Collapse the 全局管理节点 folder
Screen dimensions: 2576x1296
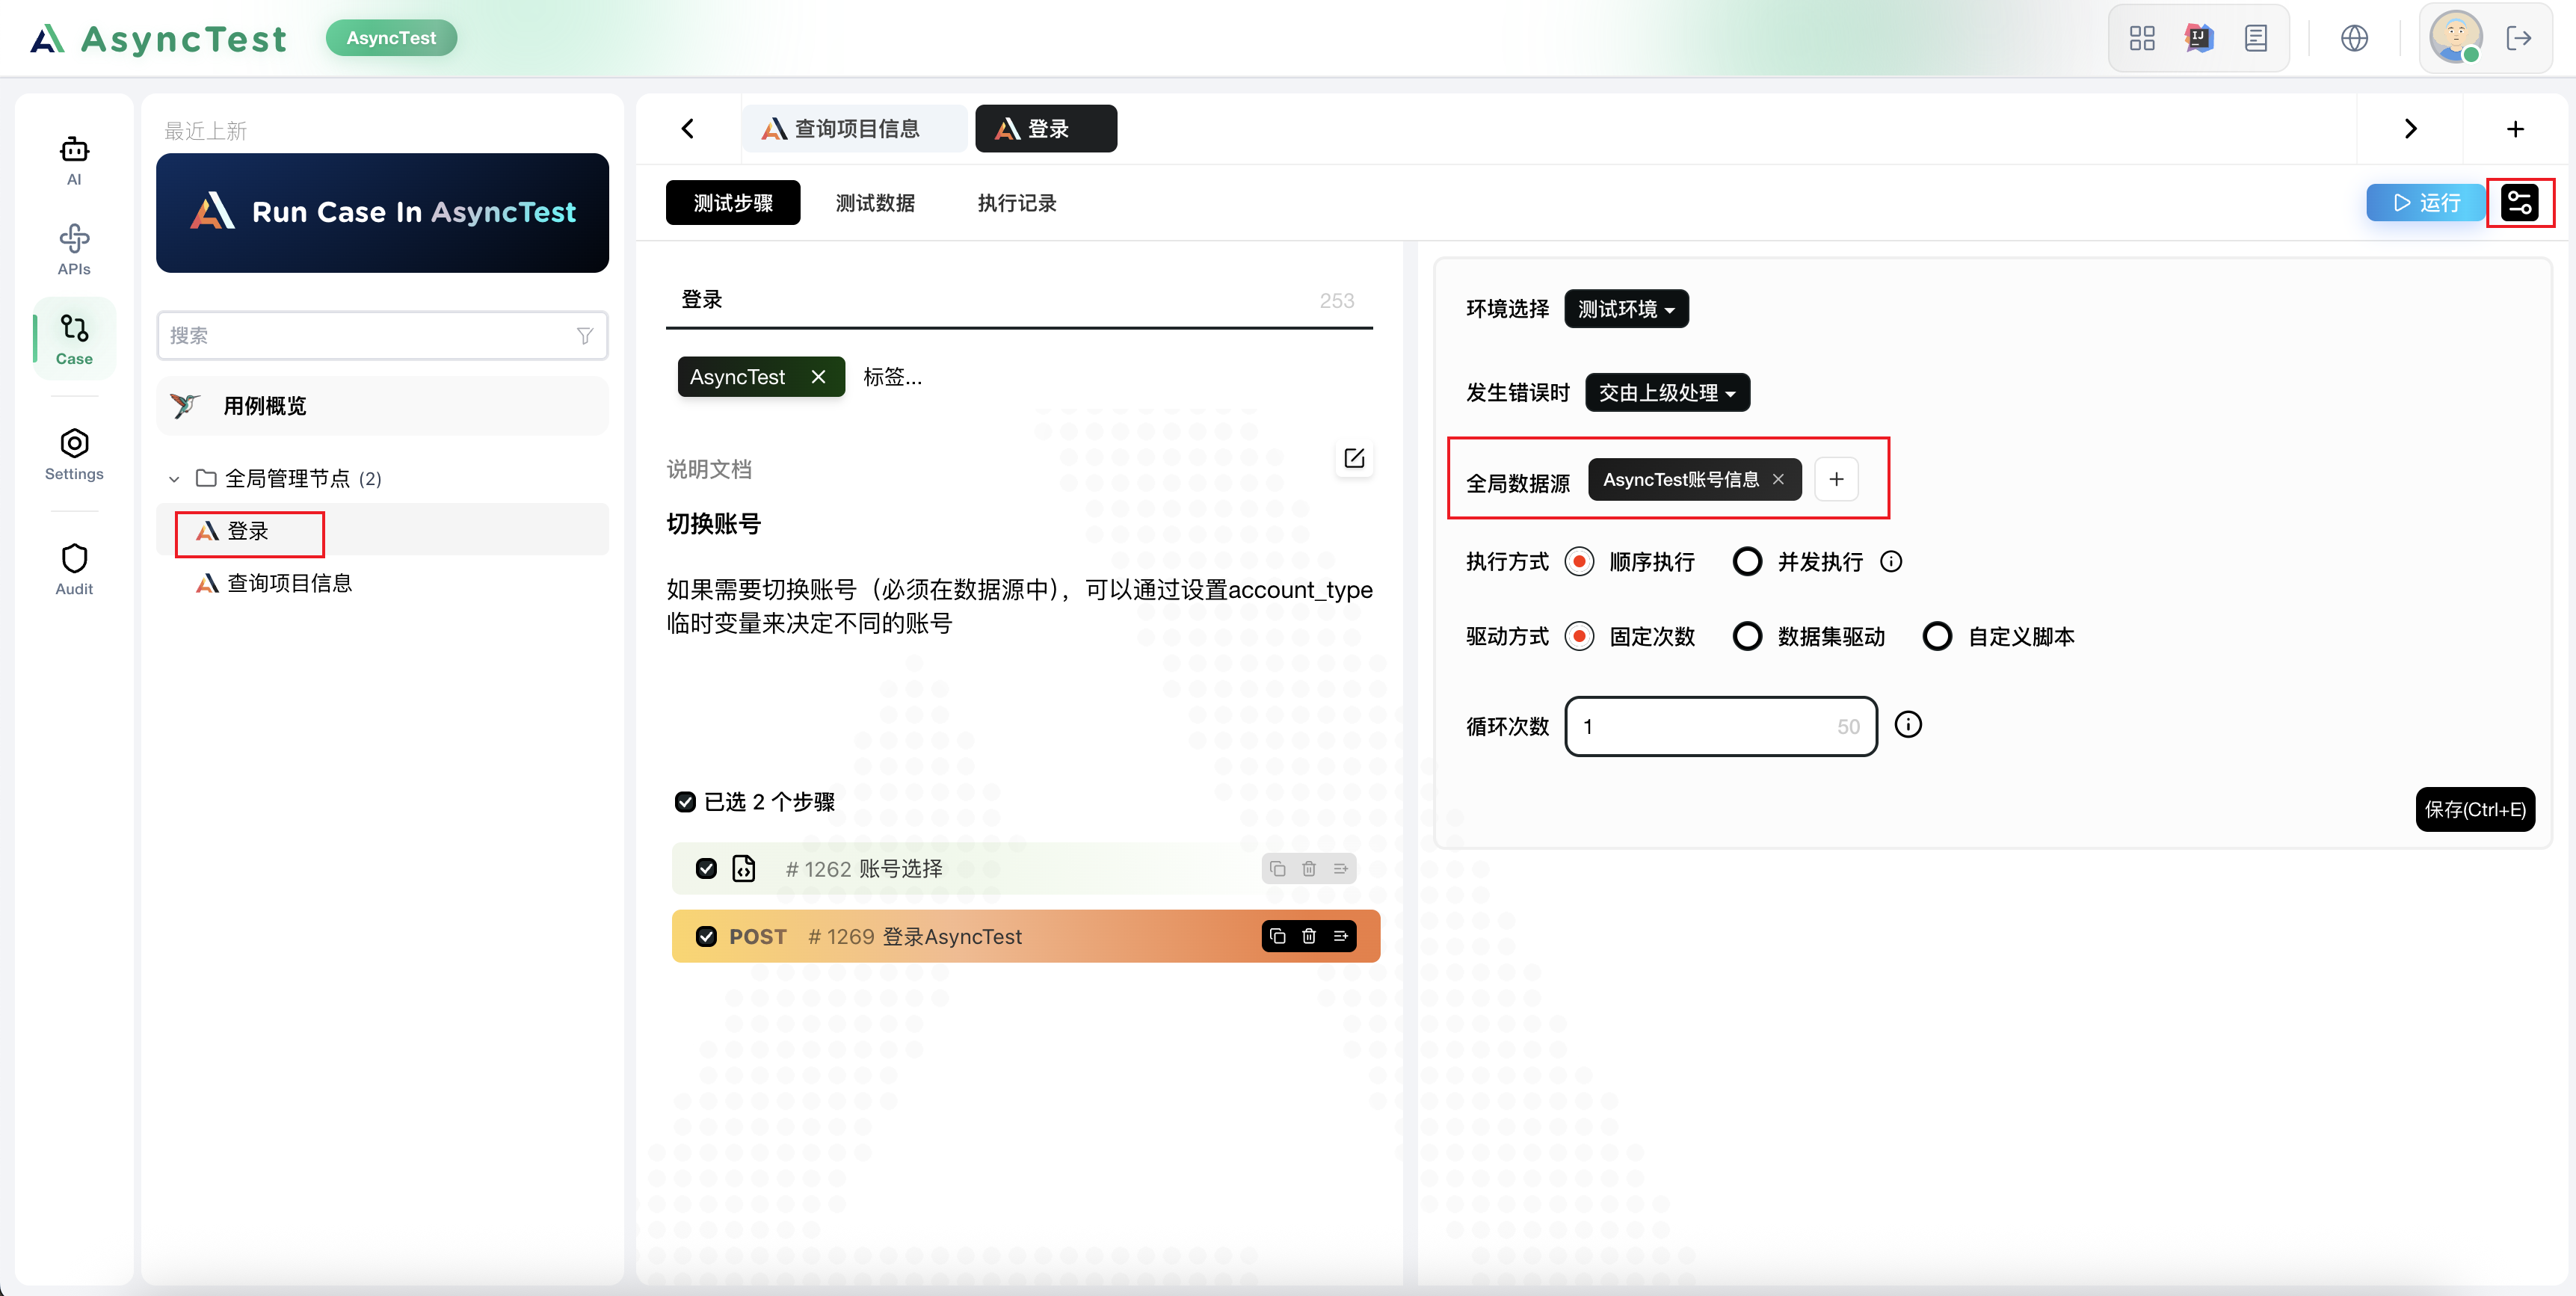[174, 479]
